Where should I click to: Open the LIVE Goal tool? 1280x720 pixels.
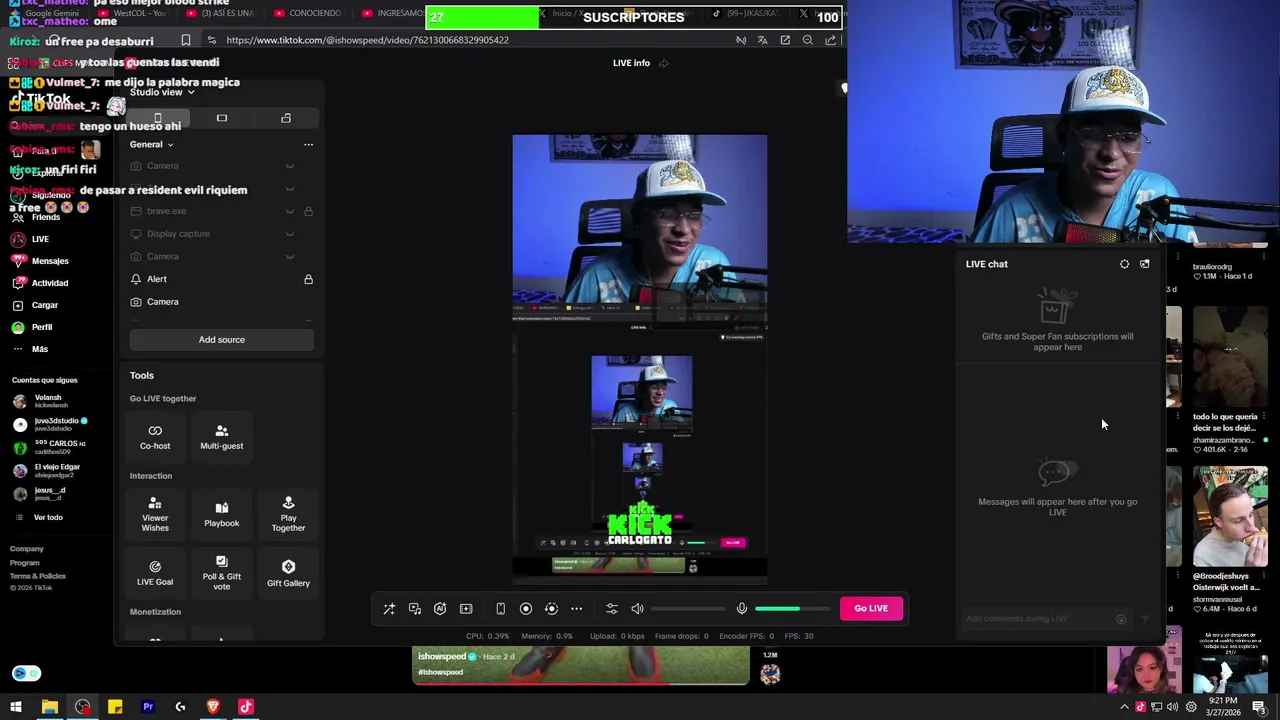coord(155,572)
